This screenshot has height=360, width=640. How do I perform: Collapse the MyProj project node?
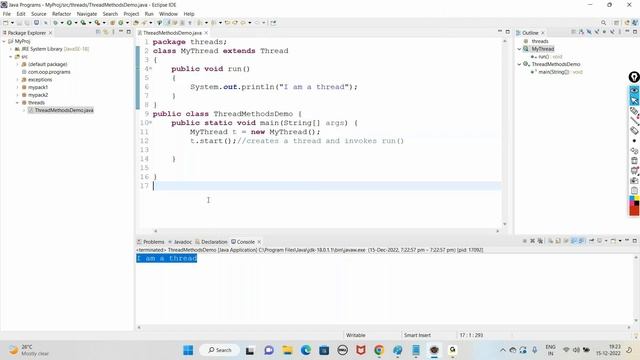4,41
